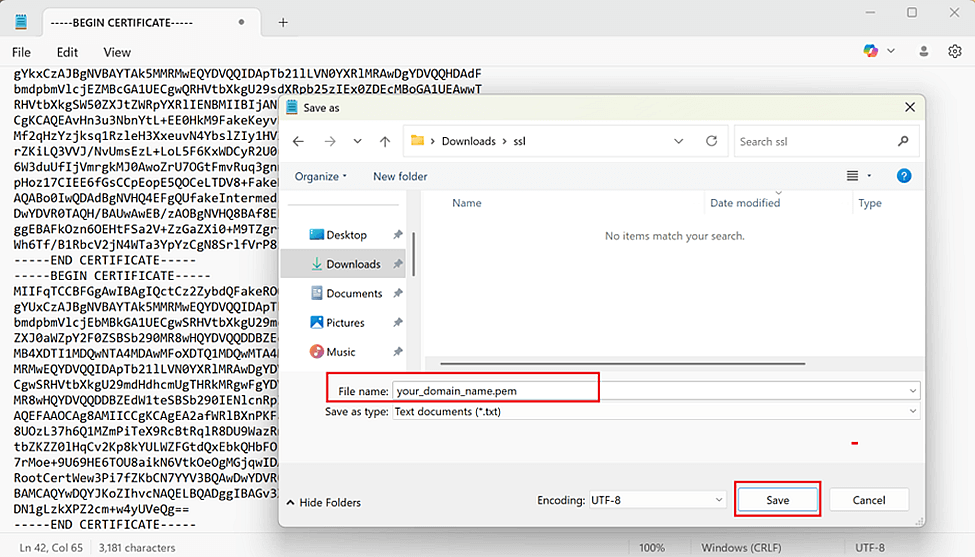
Task: Click the Up directory arrow
Action: pyautogui.click(x=385, y=141)
